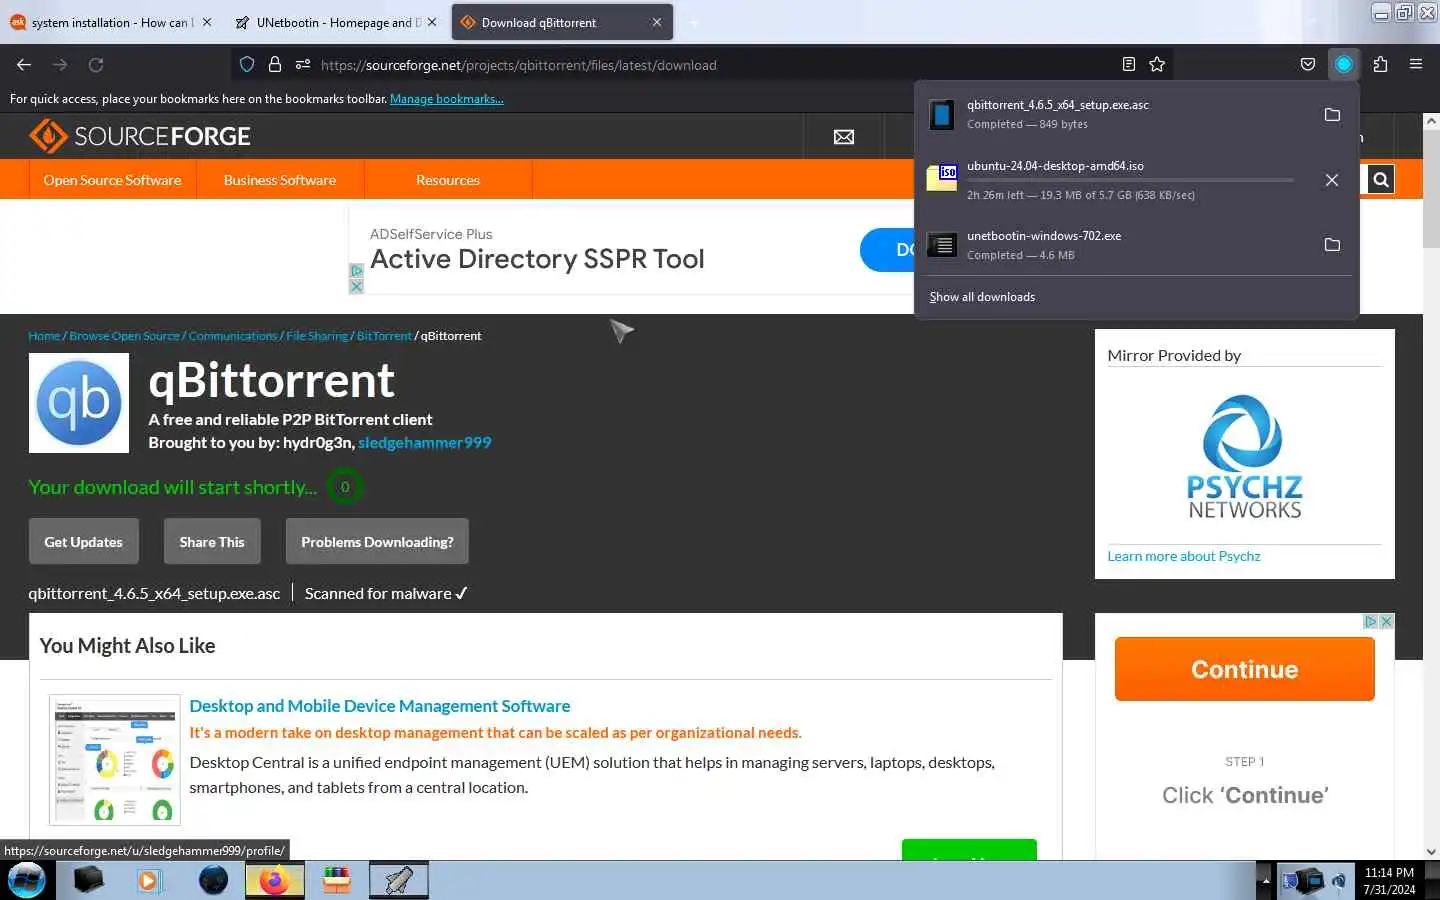This screenshot has width=1440, height=900.
Task: Click the SourceForge search magnifier icon
Action: (x=1380, y=180)
